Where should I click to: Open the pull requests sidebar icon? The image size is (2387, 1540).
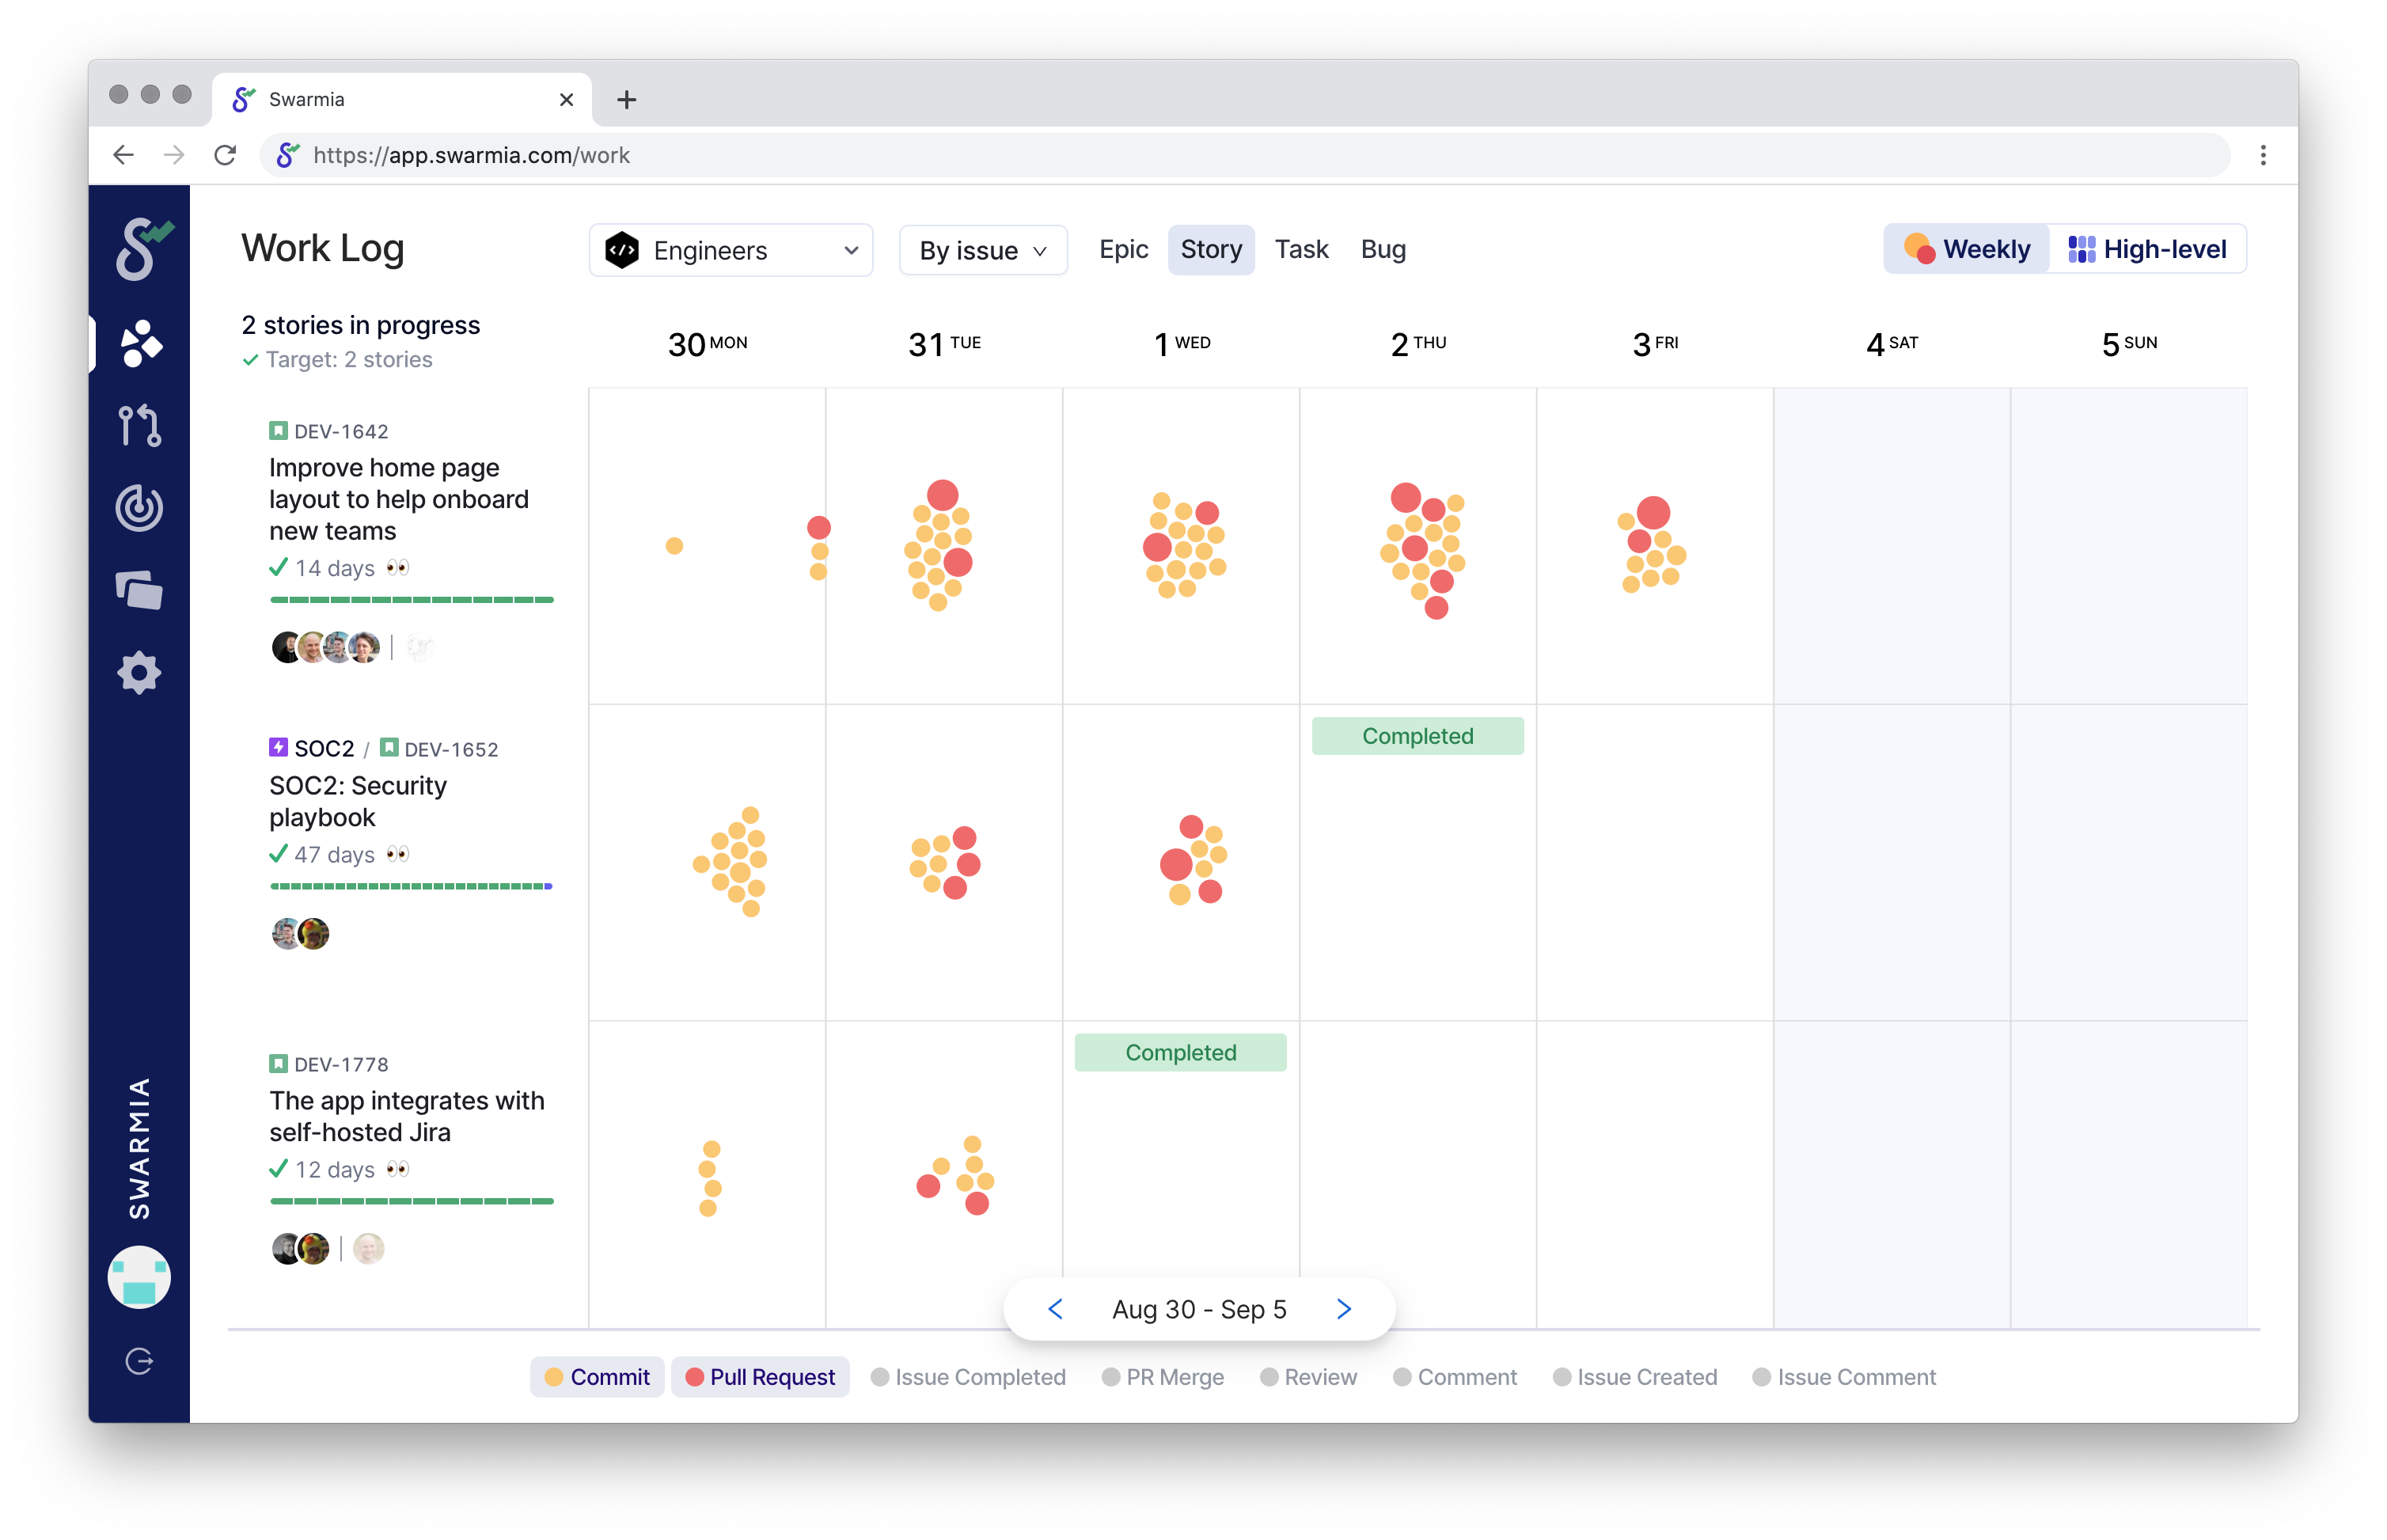139,426
